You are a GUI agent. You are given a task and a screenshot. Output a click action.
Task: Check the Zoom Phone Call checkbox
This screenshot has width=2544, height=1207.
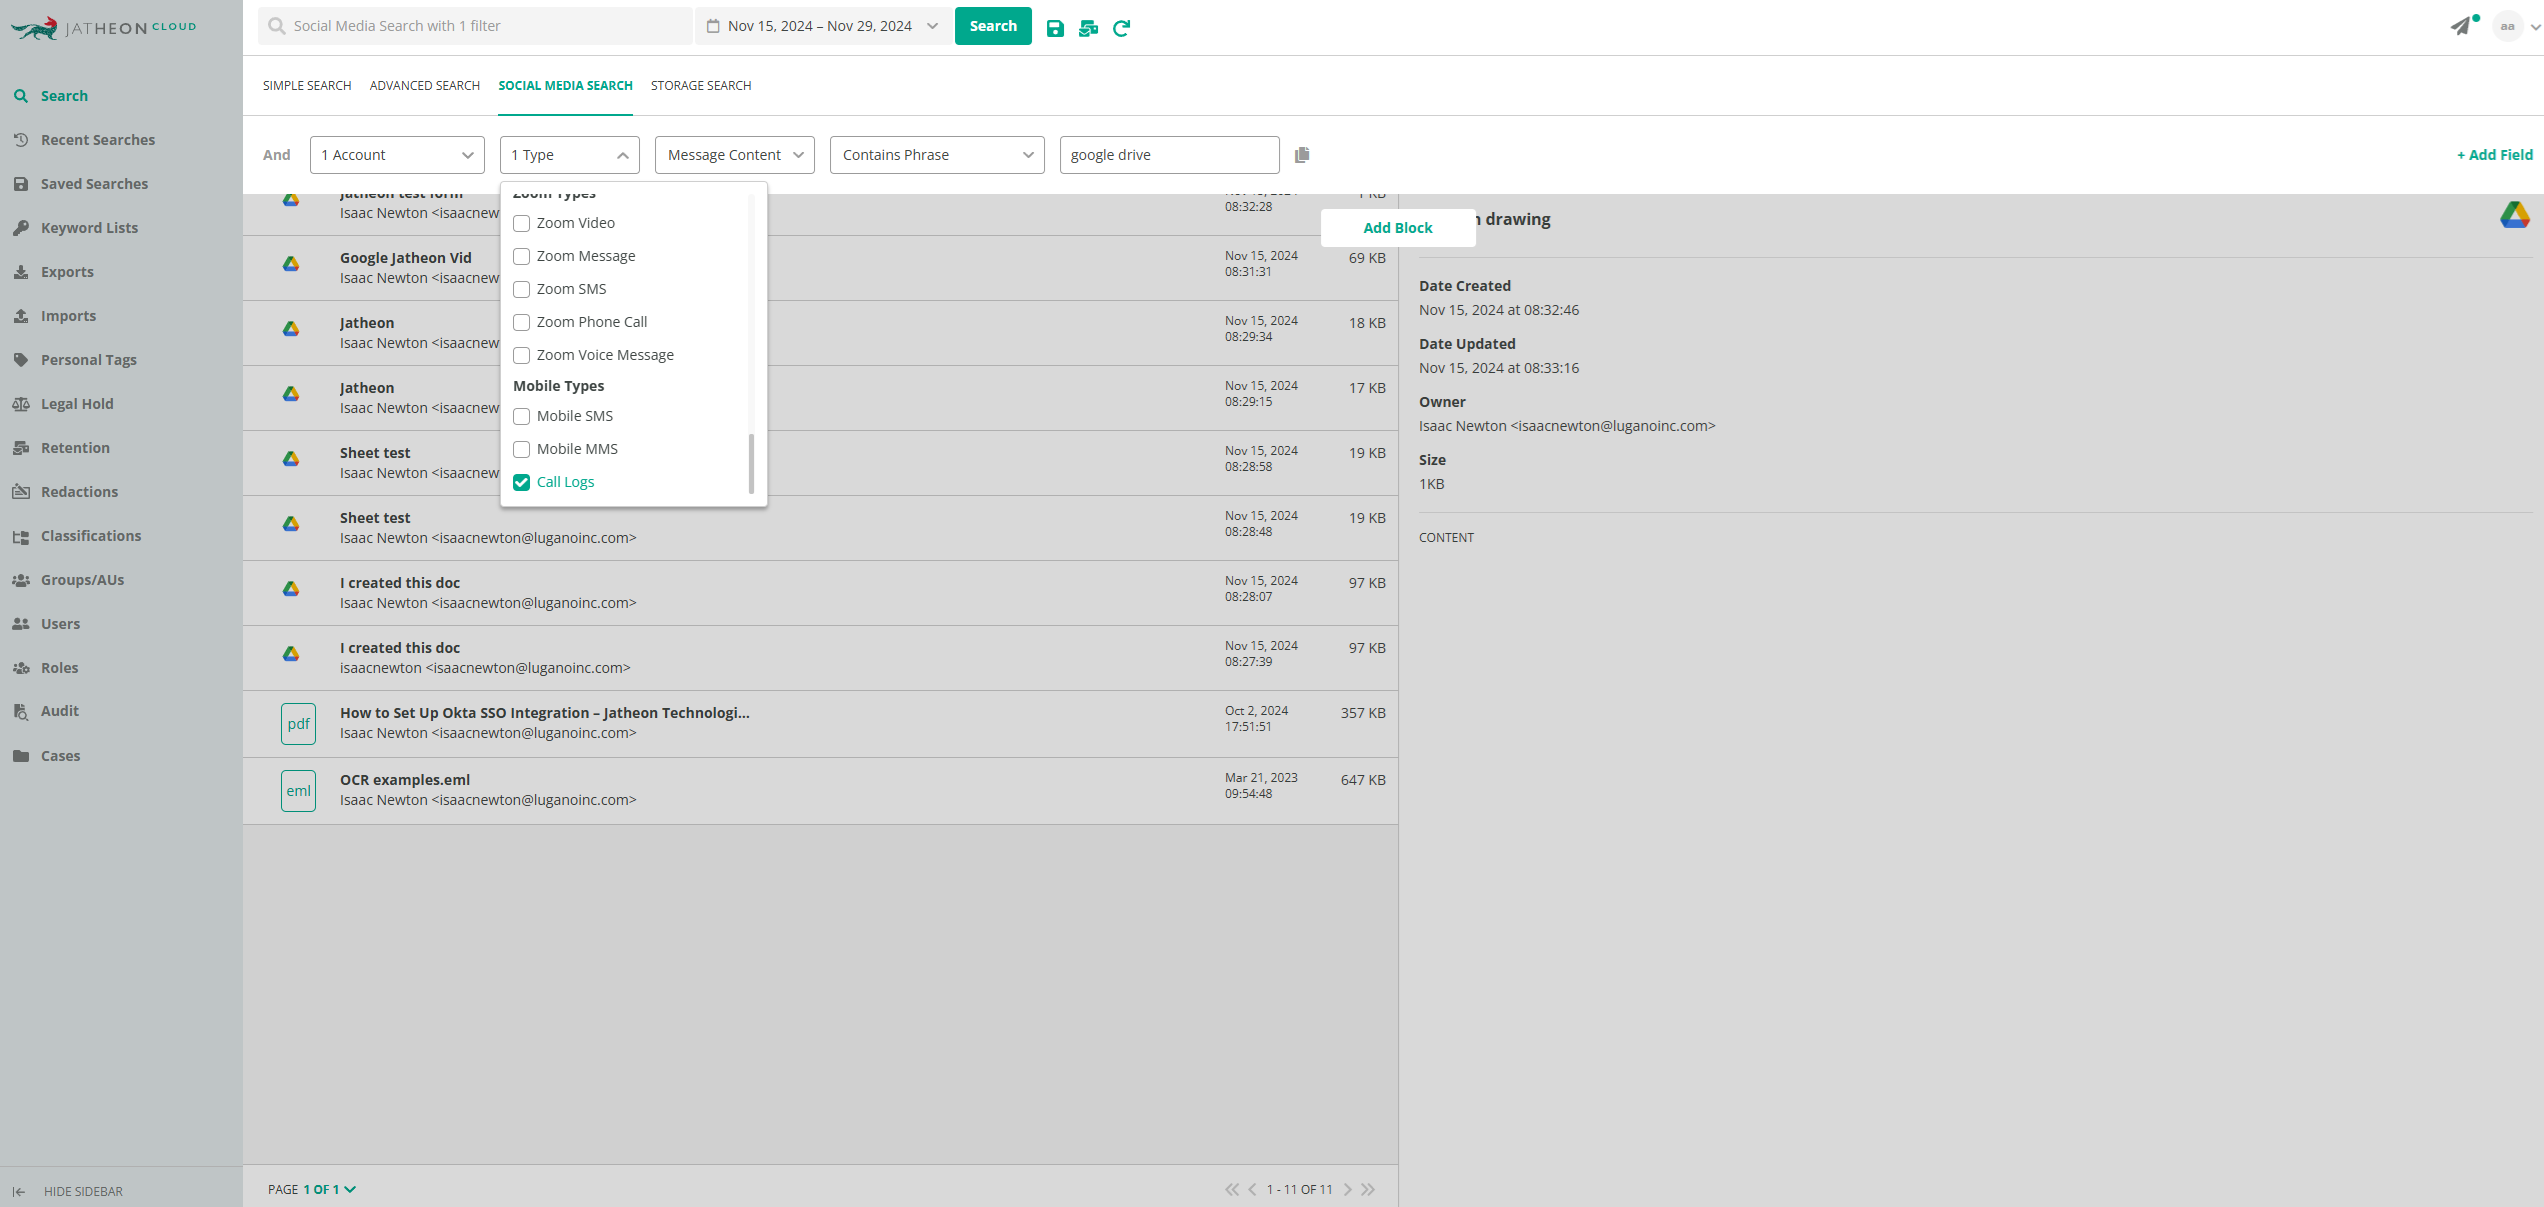pyautogui.click(x=521, y=322)
